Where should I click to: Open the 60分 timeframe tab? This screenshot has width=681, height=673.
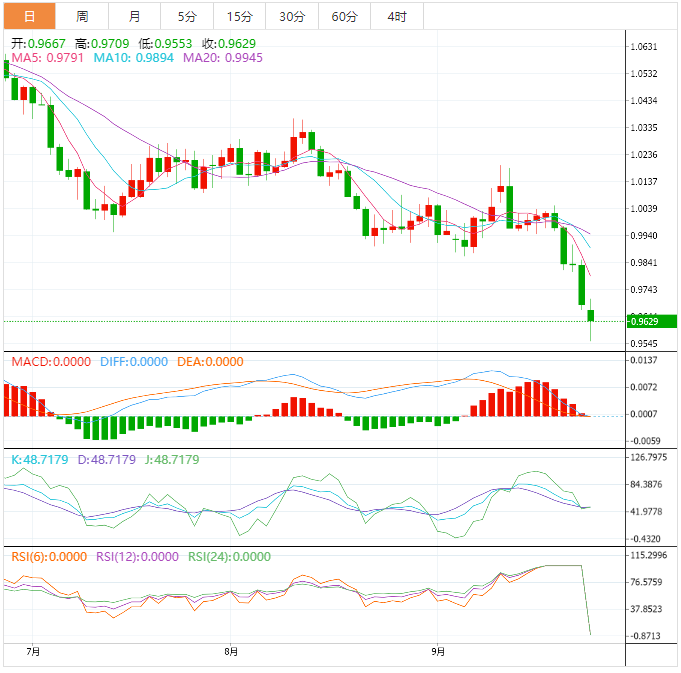pyautogui.click(x=344, y=16)
